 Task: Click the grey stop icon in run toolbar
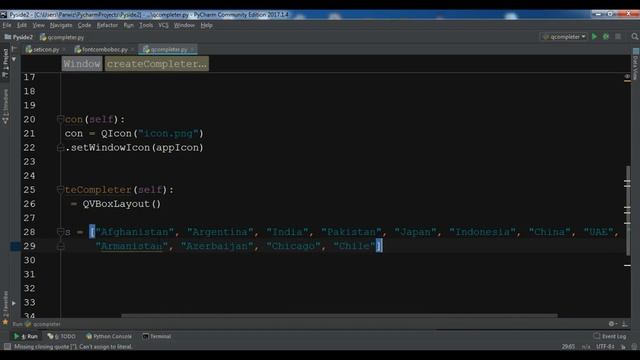(618, 37)
